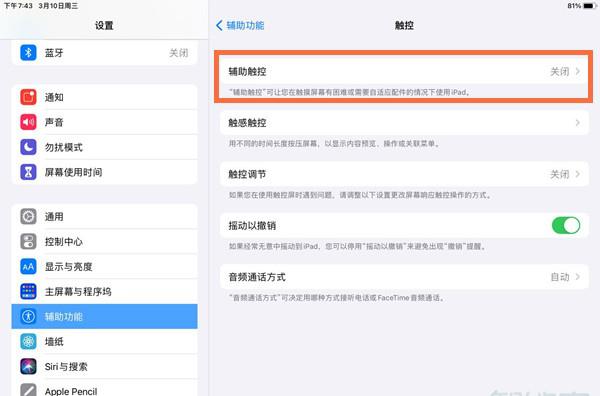Select 通知 in the sidebar list

point(104,97)
